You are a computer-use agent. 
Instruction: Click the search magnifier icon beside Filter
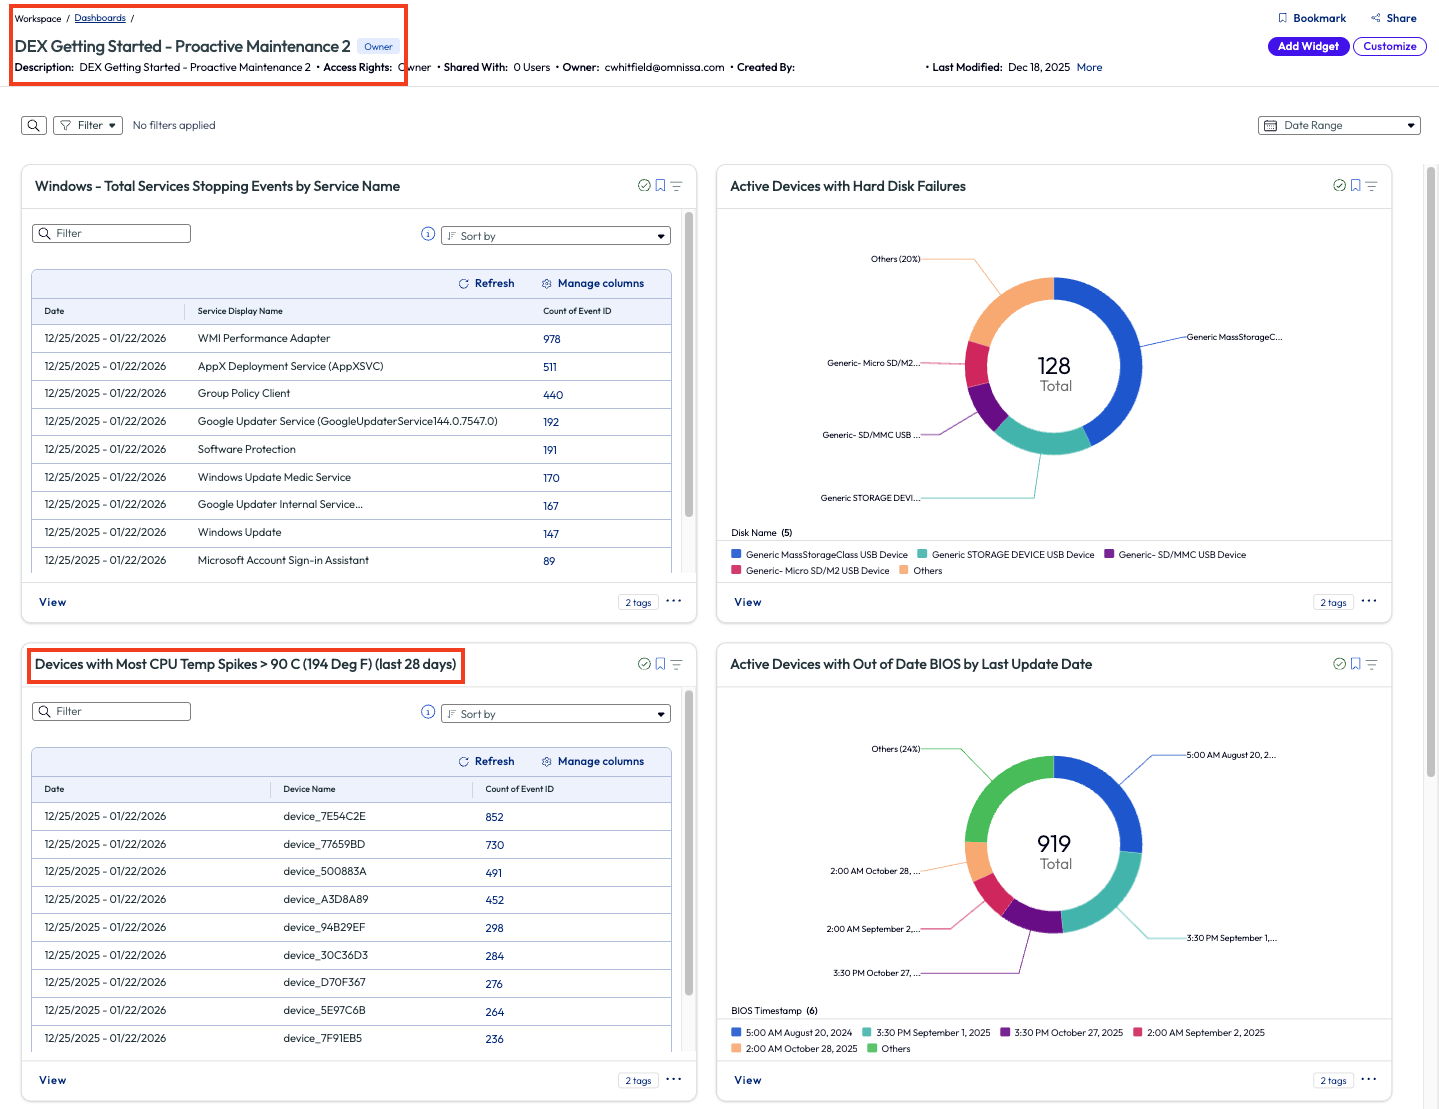(x=34, y=125)
